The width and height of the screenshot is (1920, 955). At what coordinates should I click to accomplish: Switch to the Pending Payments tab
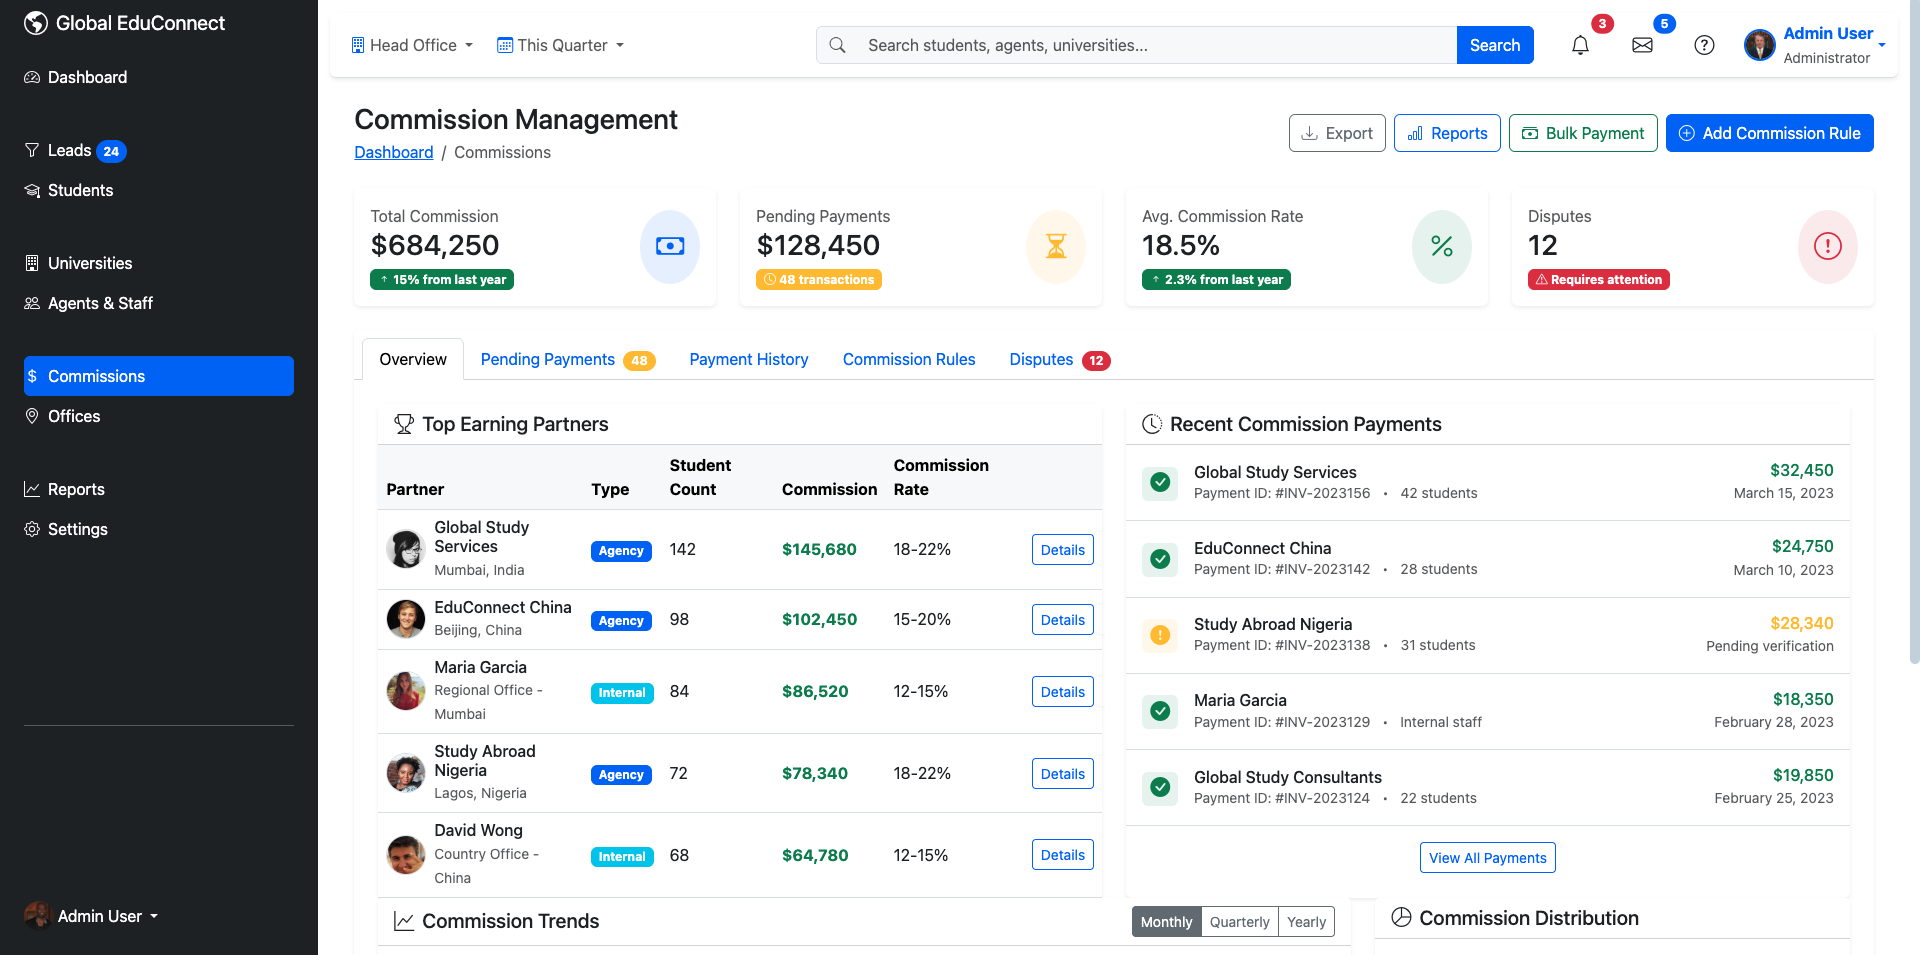pos(548,359)
